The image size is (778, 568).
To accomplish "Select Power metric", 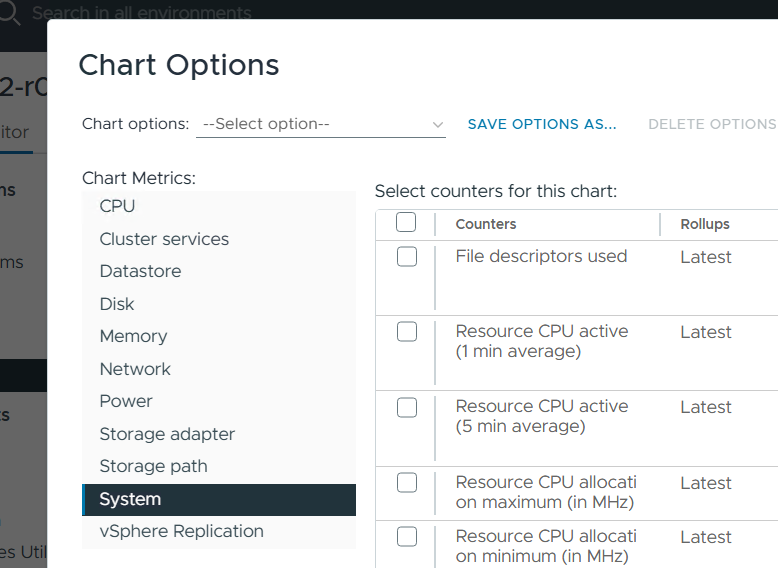I will click(x=219, y=401).
